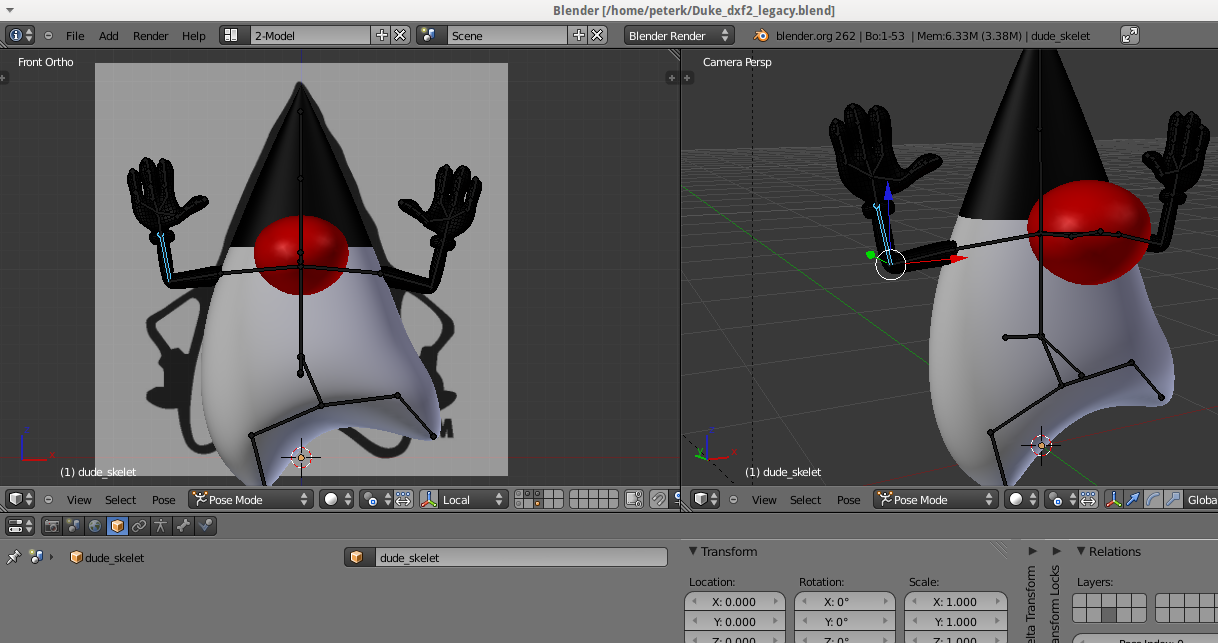Open the Render properties camera tab
Screen dimensions: 1218x643
[x=49, y=525]
